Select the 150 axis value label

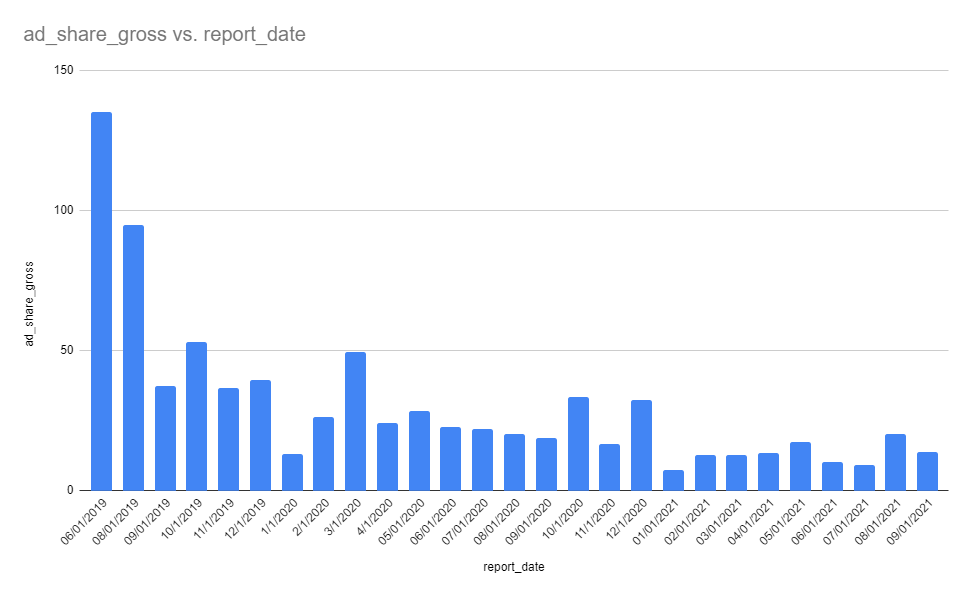coord(63,70)
